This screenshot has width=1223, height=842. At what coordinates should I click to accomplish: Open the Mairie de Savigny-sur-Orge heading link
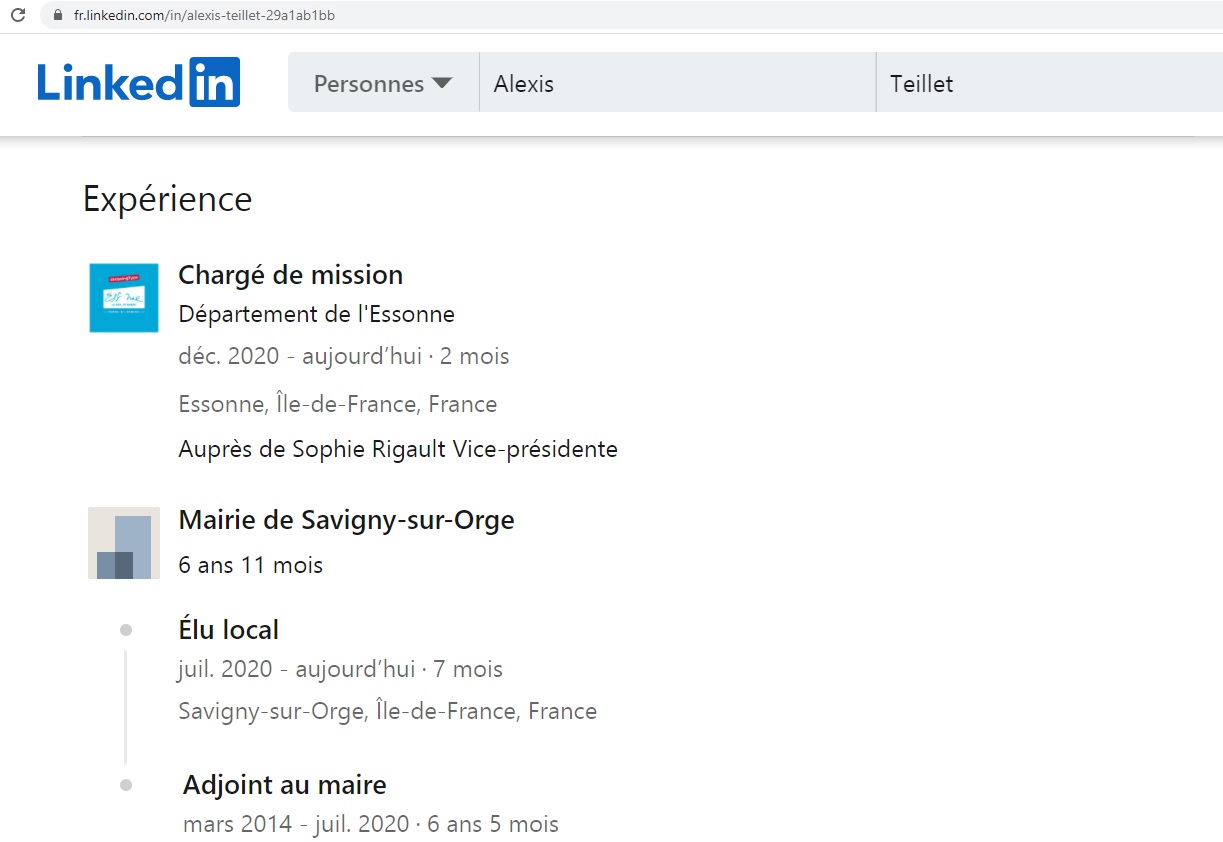(346, 520)
